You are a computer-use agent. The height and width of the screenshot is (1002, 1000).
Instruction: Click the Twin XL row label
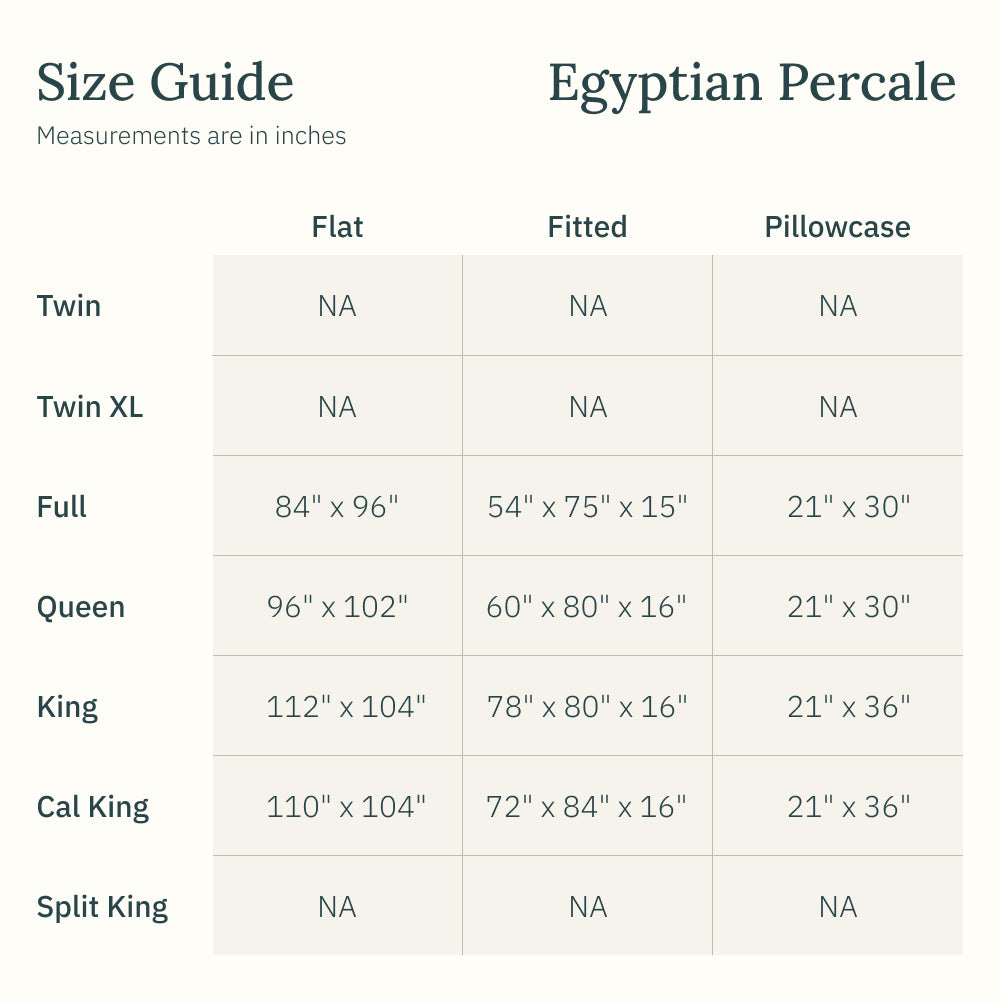pyautogui.click(x=90, y=407)
